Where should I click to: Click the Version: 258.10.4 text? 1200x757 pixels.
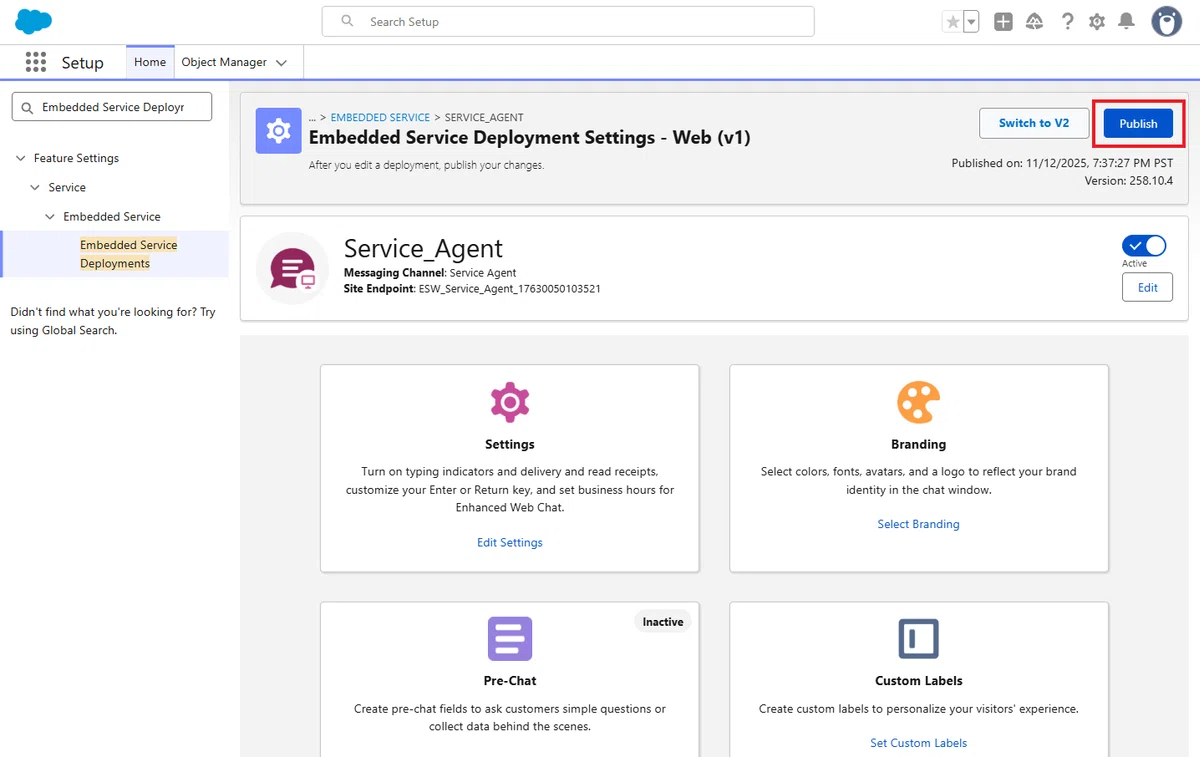1128,181
